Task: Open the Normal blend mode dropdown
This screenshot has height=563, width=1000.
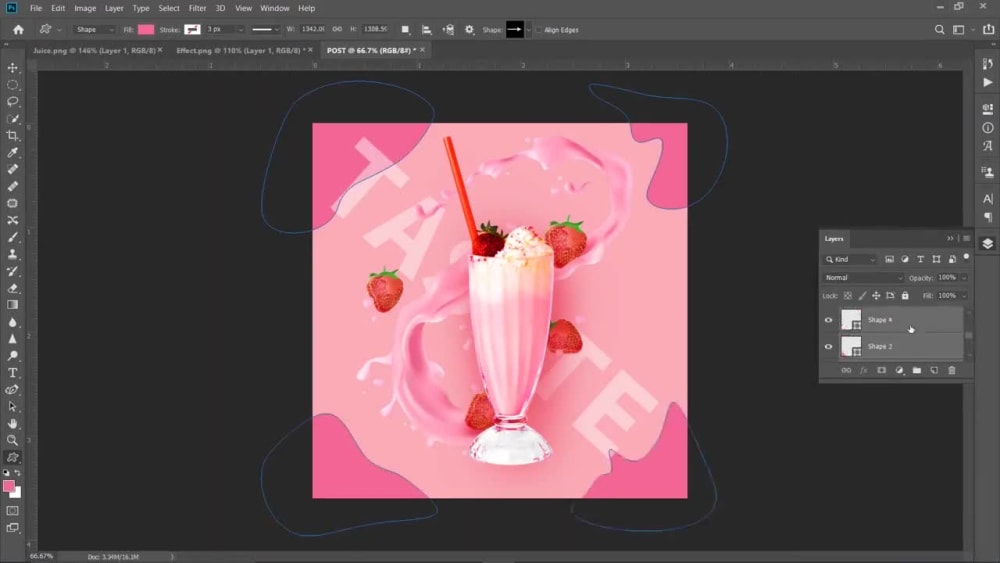Action: [863, 278]
